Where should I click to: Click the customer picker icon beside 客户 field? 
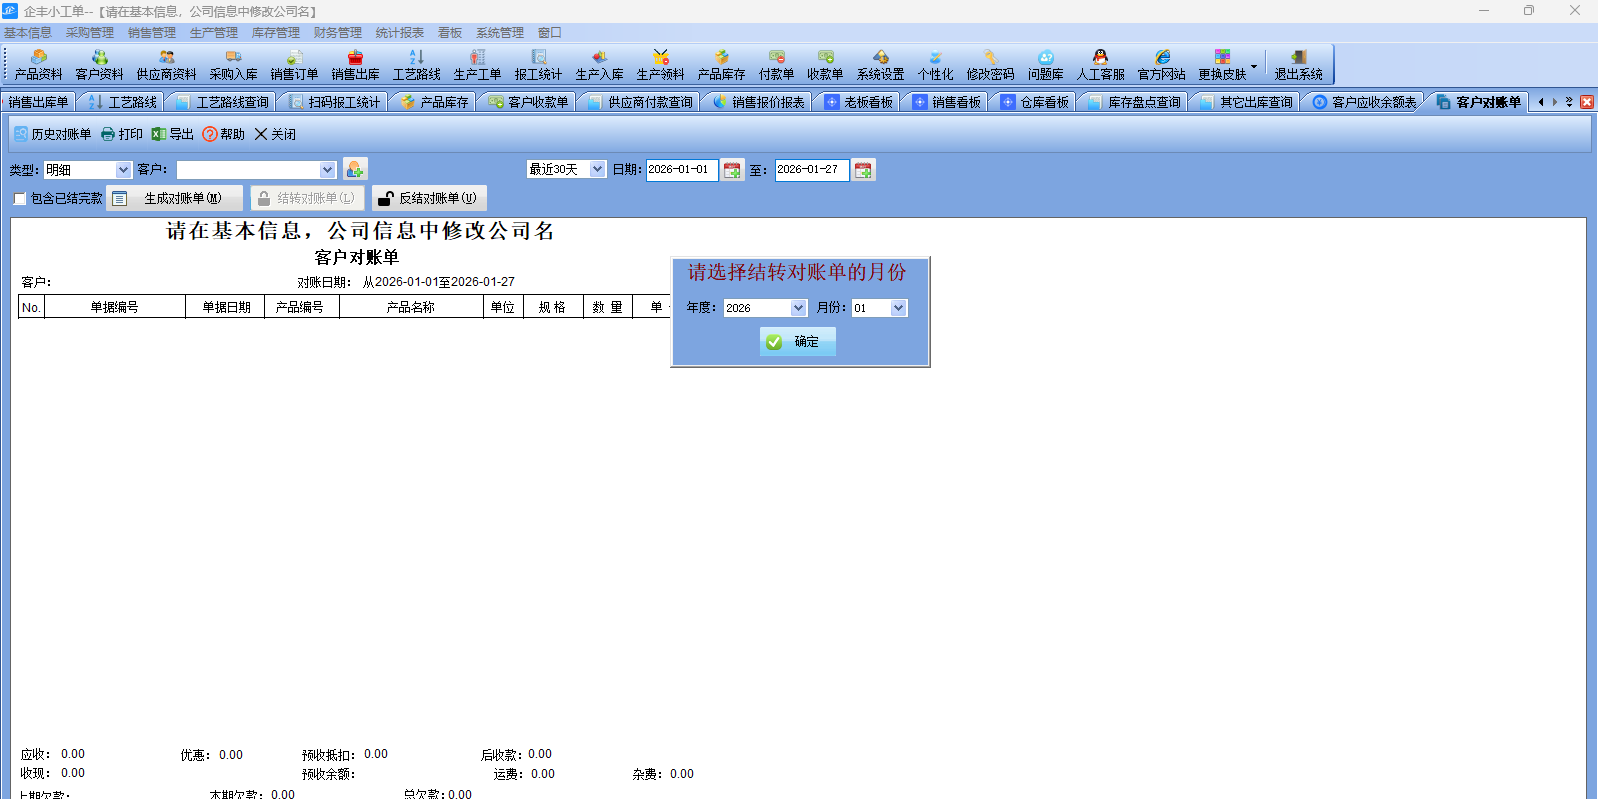355,169
